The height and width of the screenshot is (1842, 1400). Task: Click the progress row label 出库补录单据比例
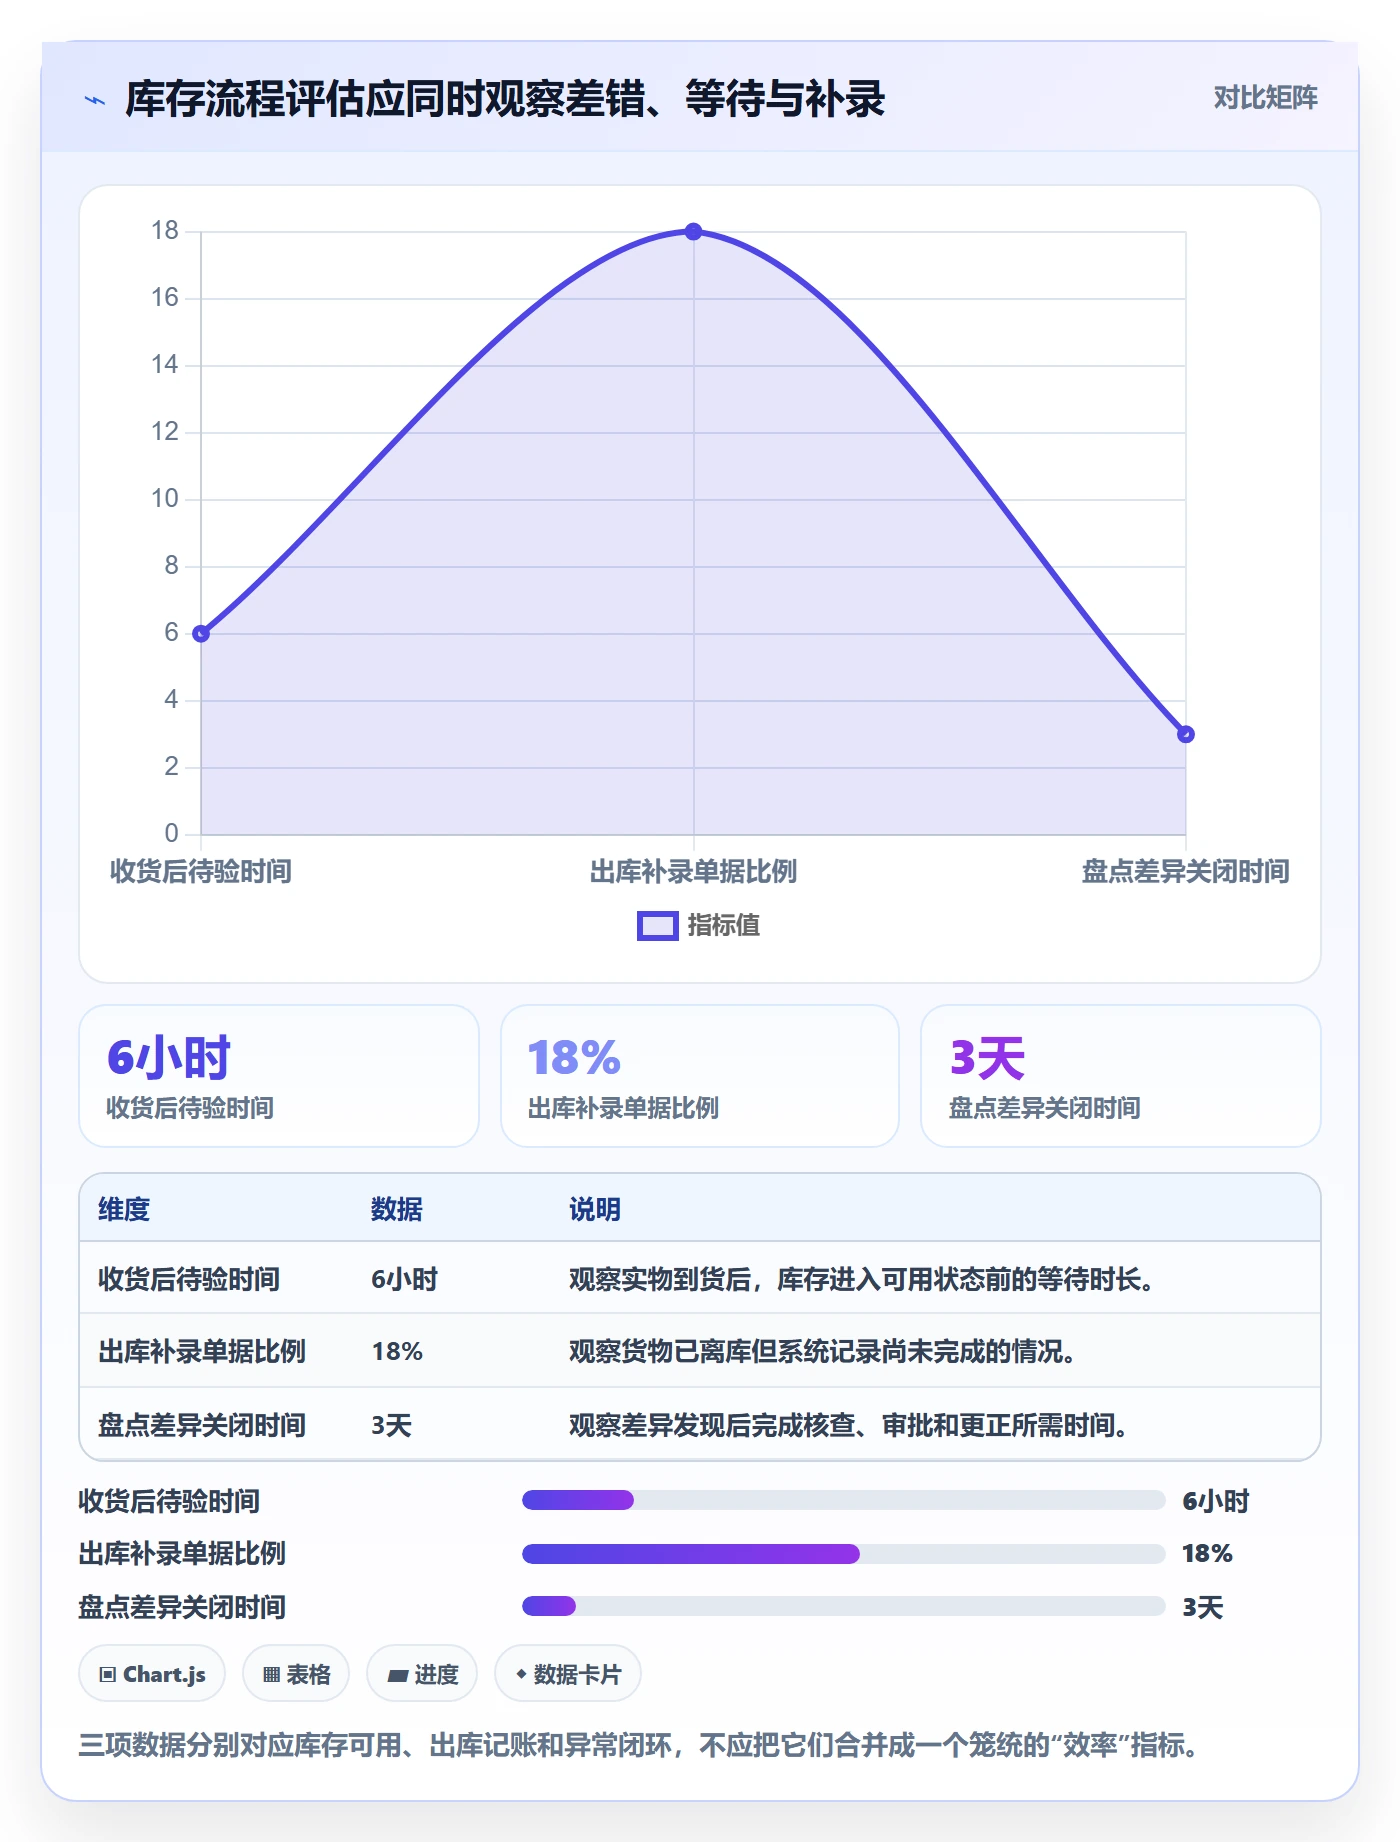tap(182, 1554)
